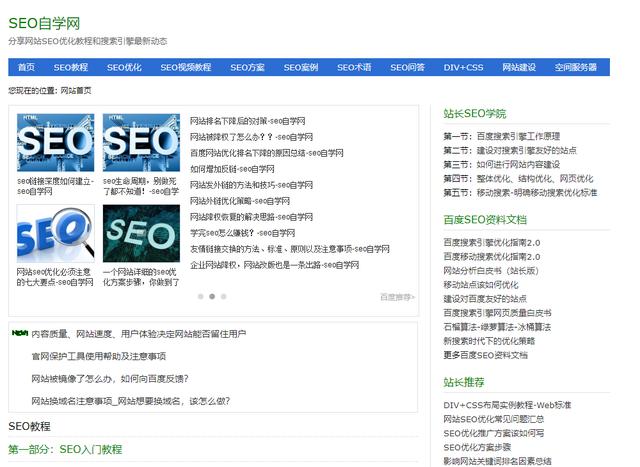Open 百度移动搜索优化指南2.0
Viewport: 640px width, 467px height.
coord(492,257)
